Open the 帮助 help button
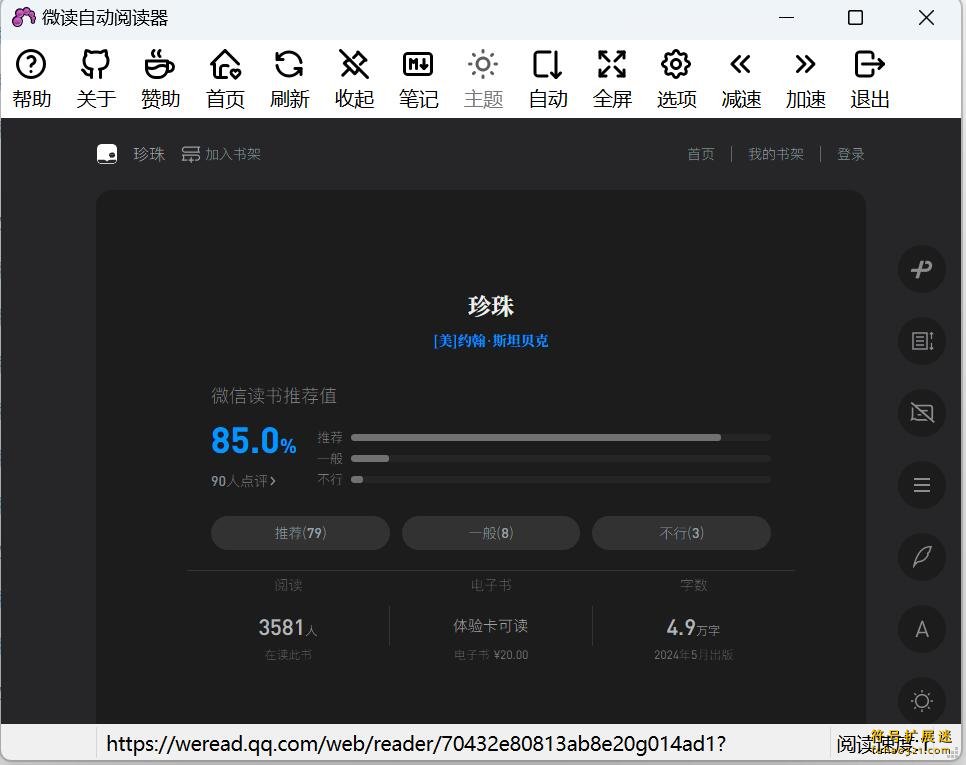This screenshot has height=765, width=966. click(x=31, y=79)
